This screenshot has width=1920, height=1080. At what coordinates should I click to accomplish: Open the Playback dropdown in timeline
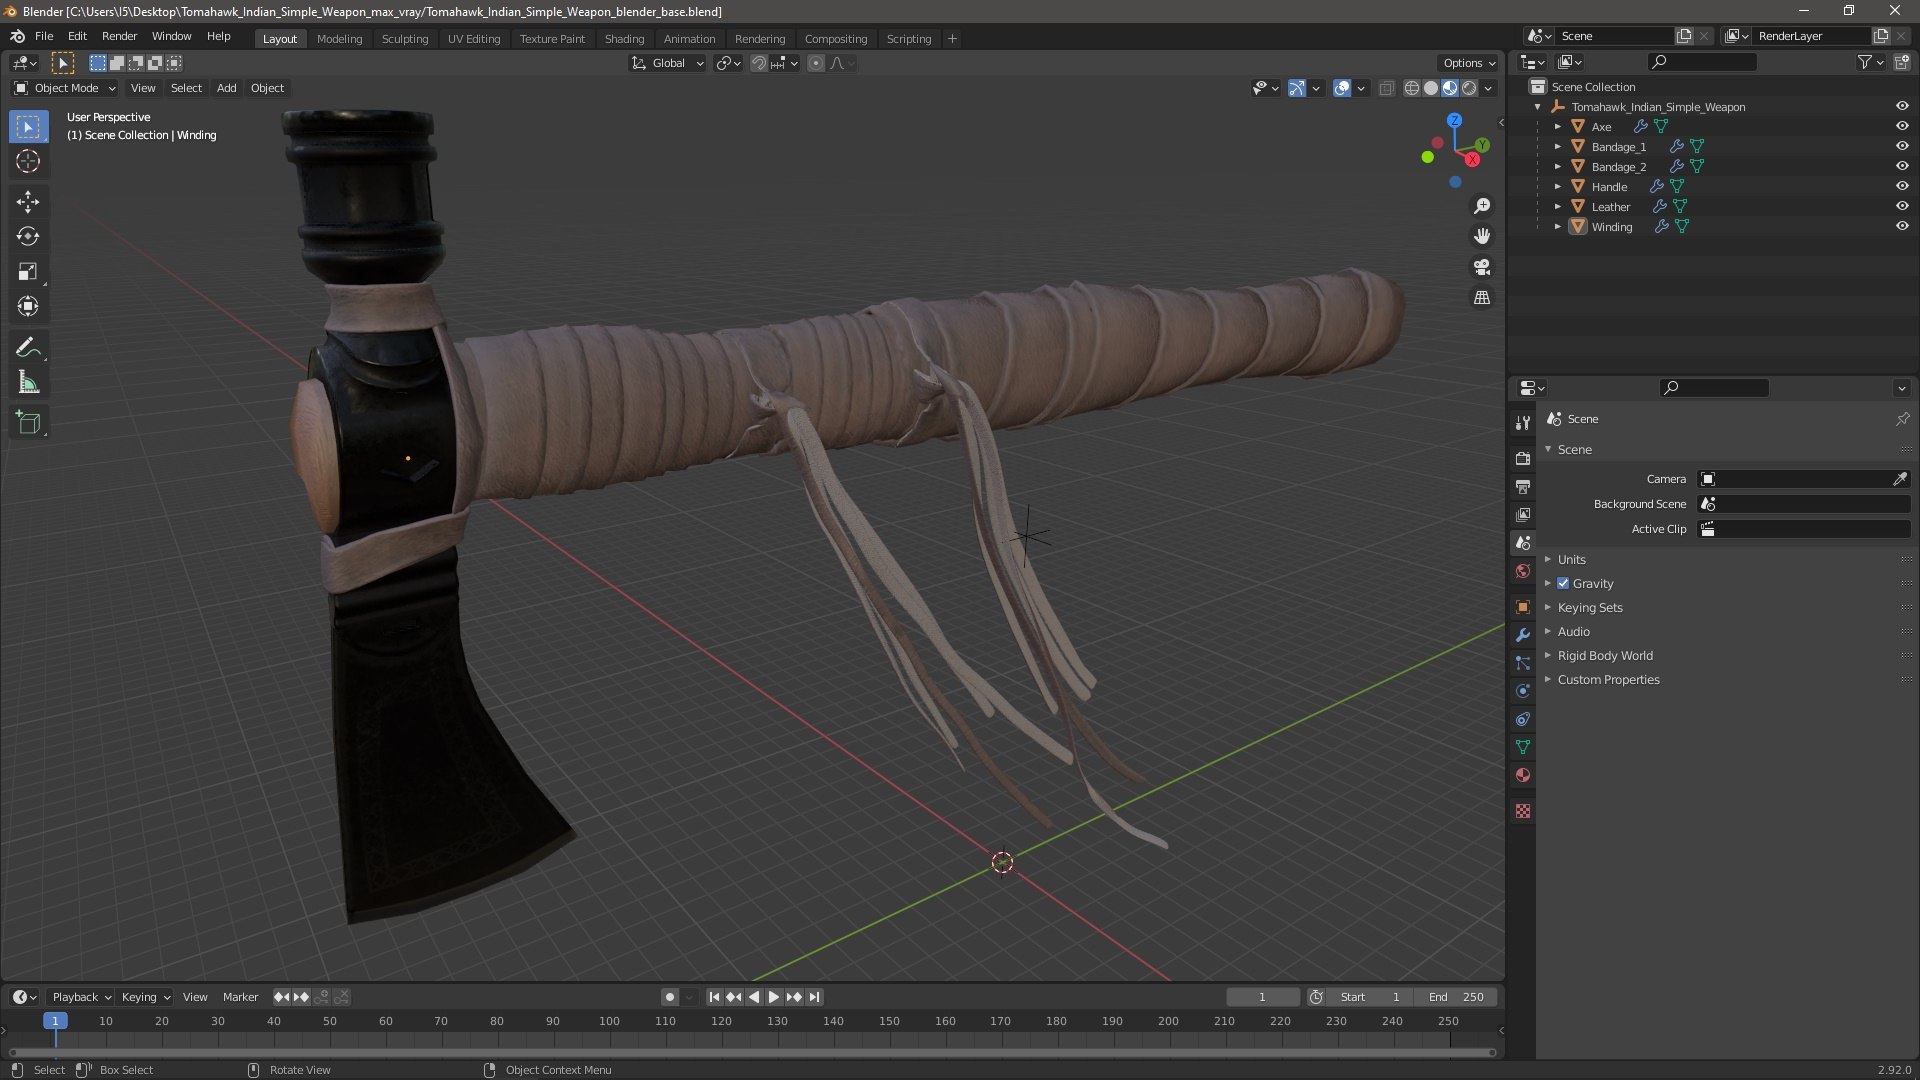click(81, 997)
